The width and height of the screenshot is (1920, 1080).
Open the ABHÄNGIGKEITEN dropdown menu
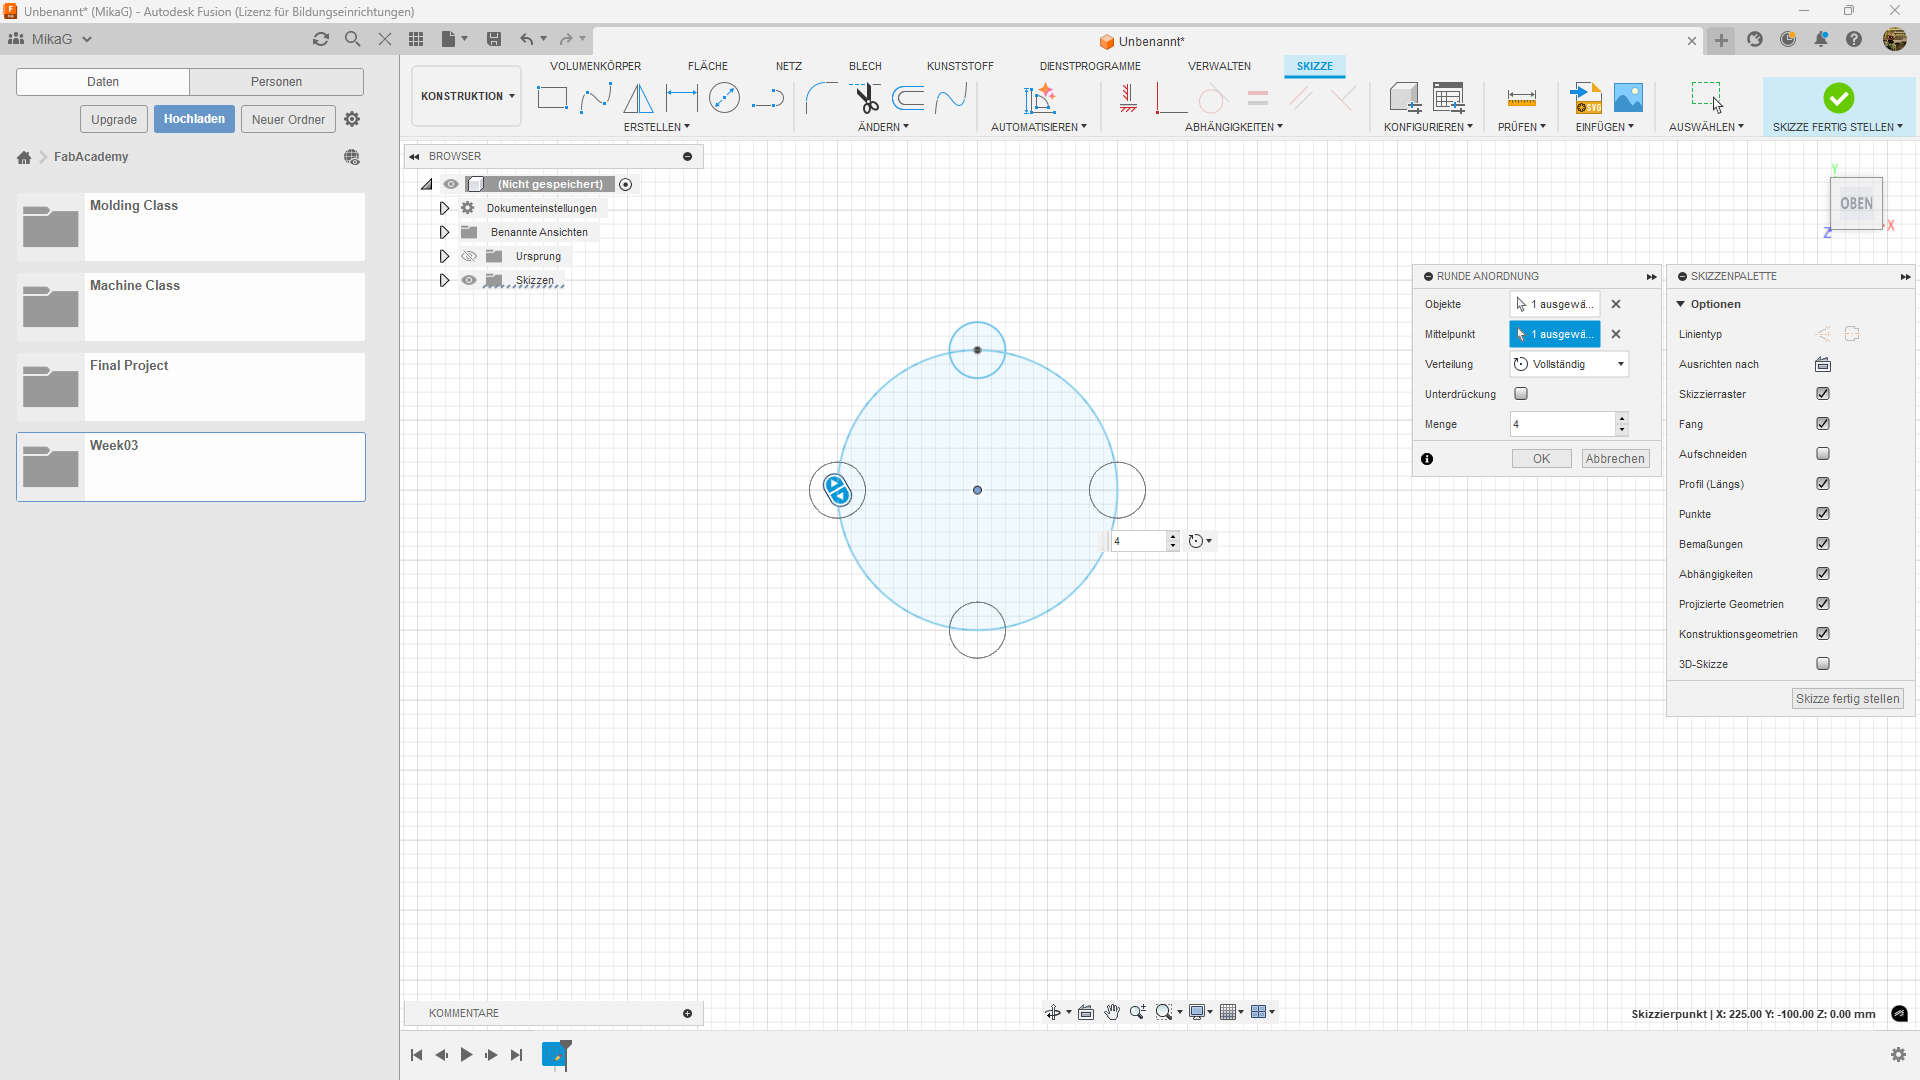[x=1233, y=127]
